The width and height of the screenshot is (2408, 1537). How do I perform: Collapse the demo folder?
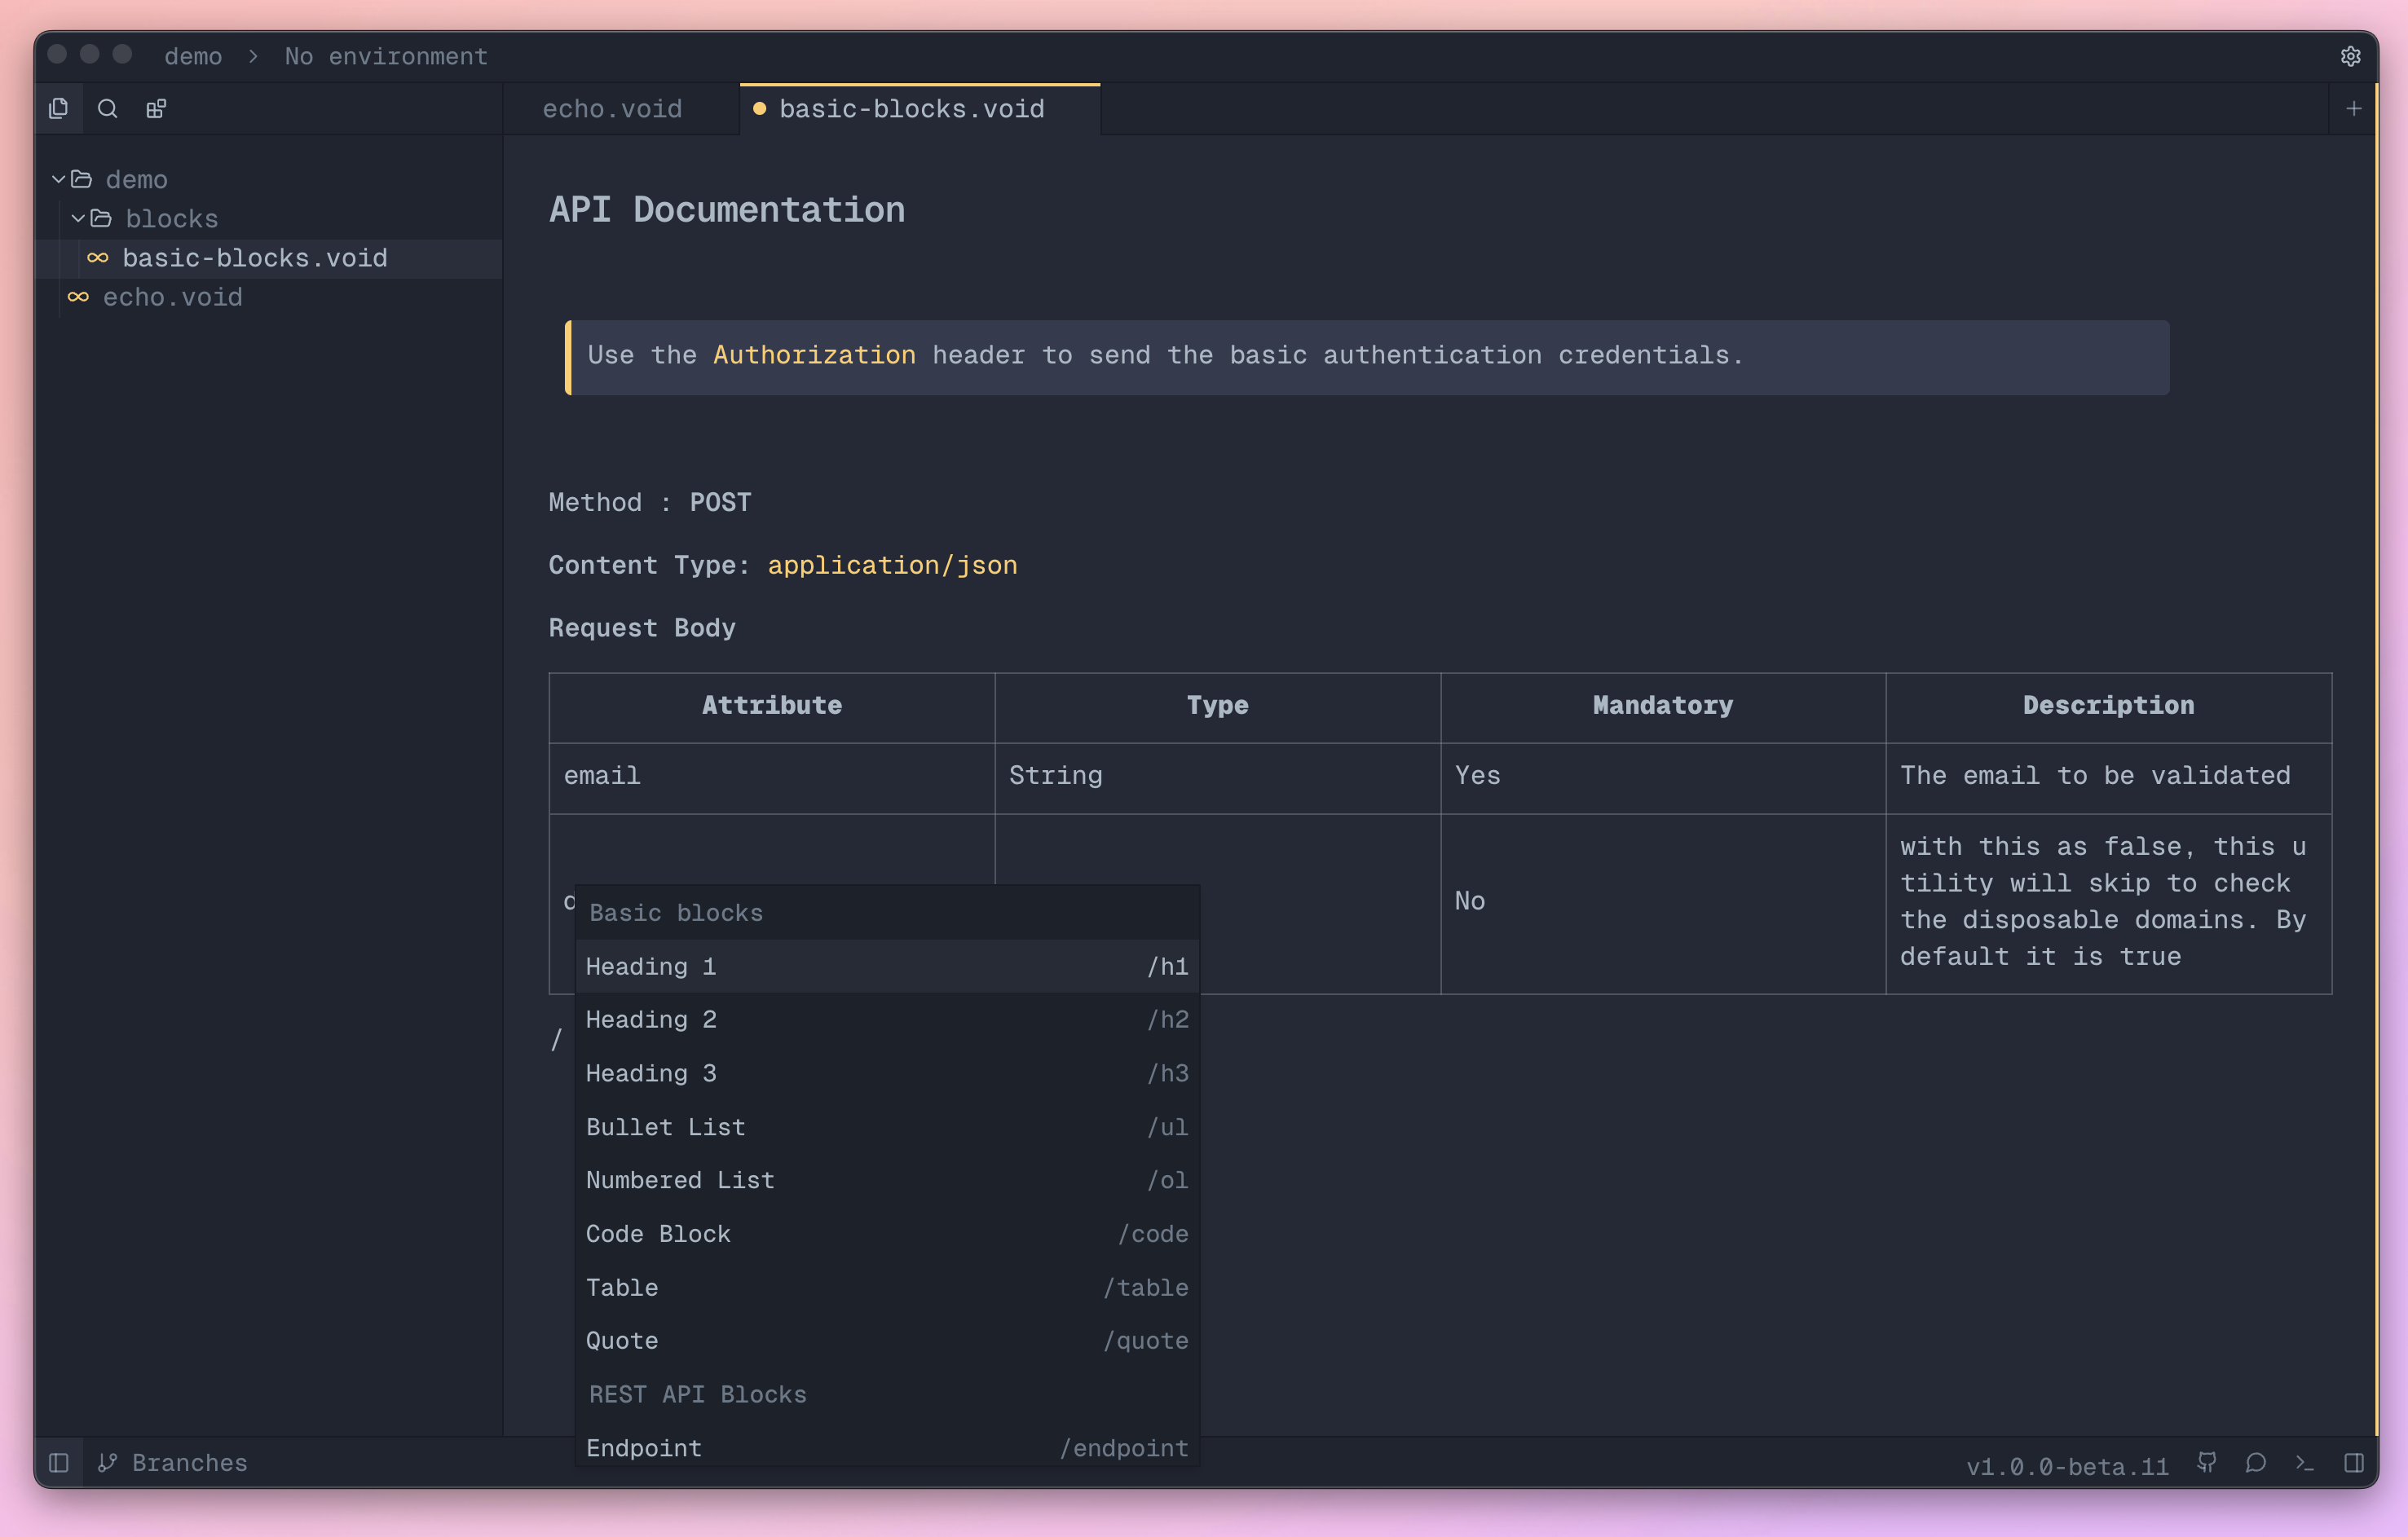point(58,179)
